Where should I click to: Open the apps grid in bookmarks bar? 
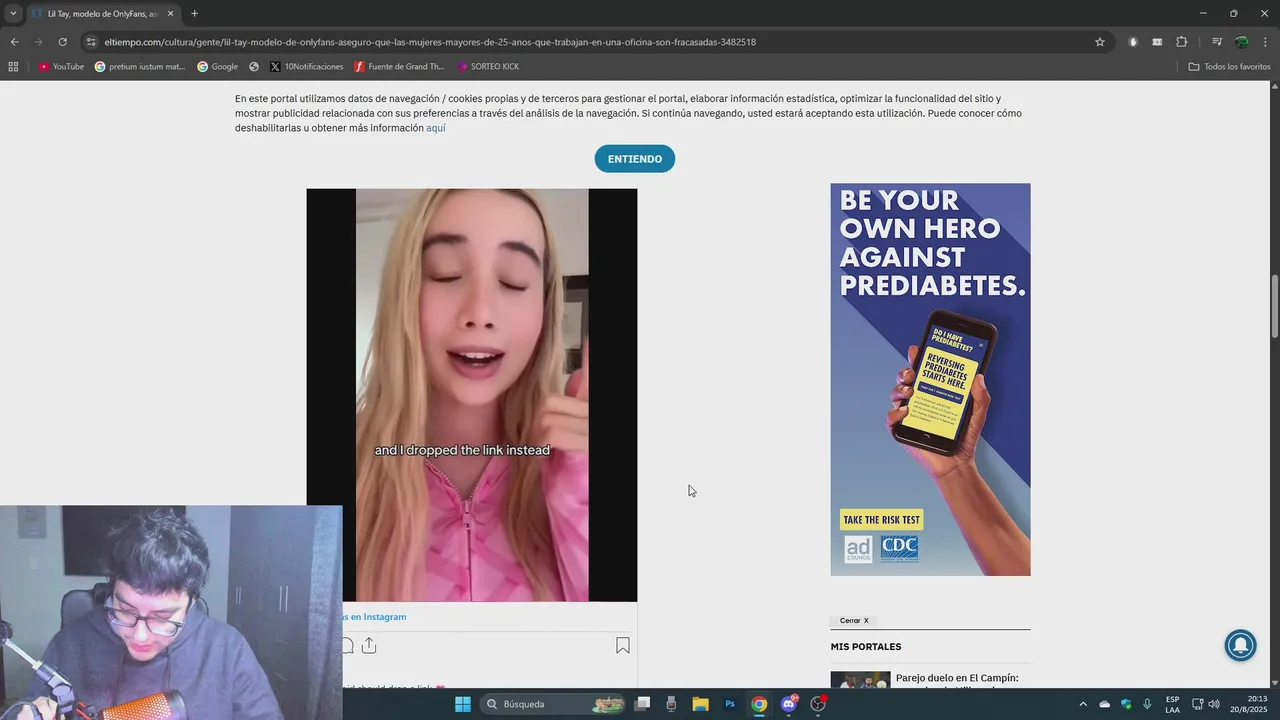point(13,67)
